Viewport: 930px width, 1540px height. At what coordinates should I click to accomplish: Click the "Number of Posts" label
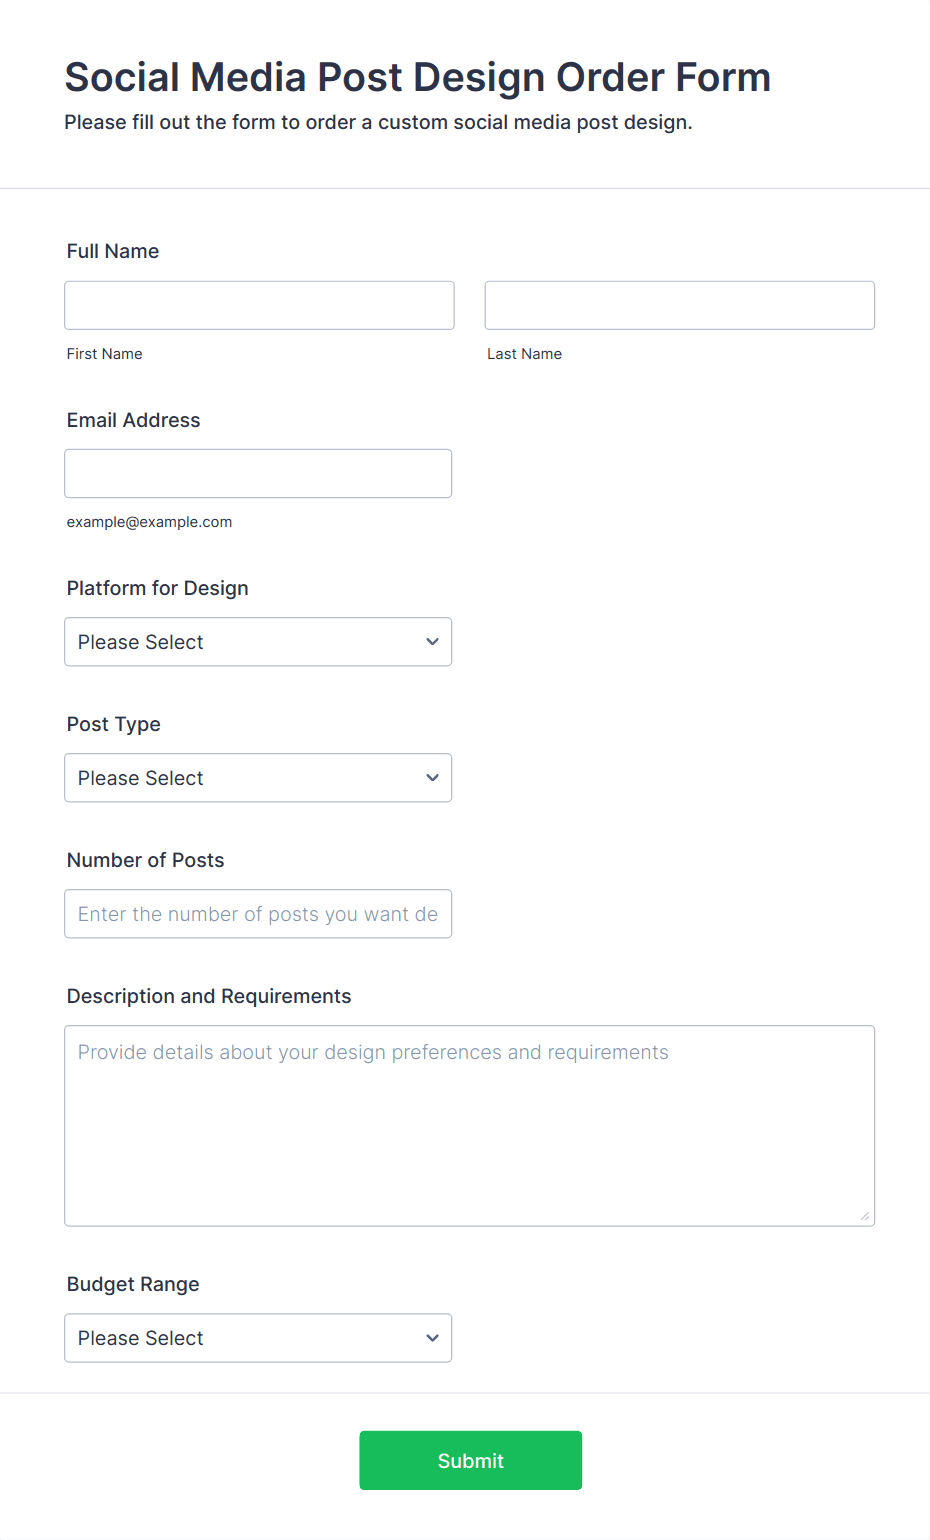(145, 860)
